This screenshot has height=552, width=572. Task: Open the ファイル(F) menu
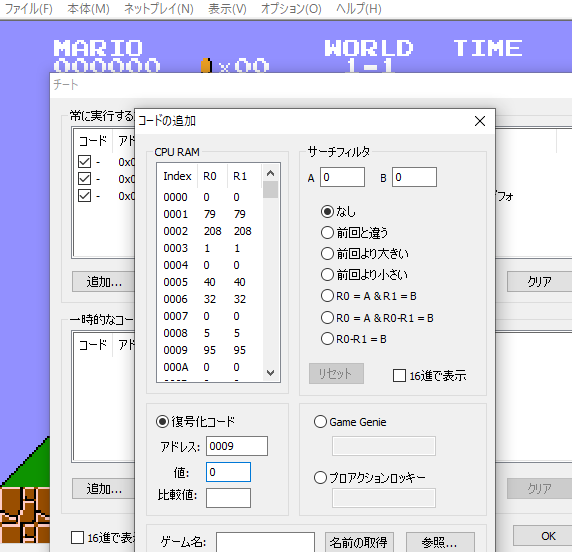[28, 9]
